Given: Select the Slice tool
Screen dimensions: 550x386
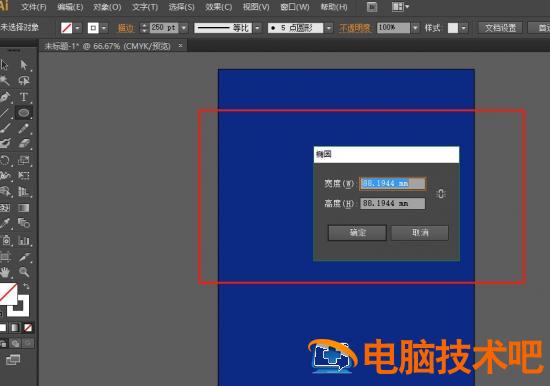Looking at the screenshot, I should point(24,257).
